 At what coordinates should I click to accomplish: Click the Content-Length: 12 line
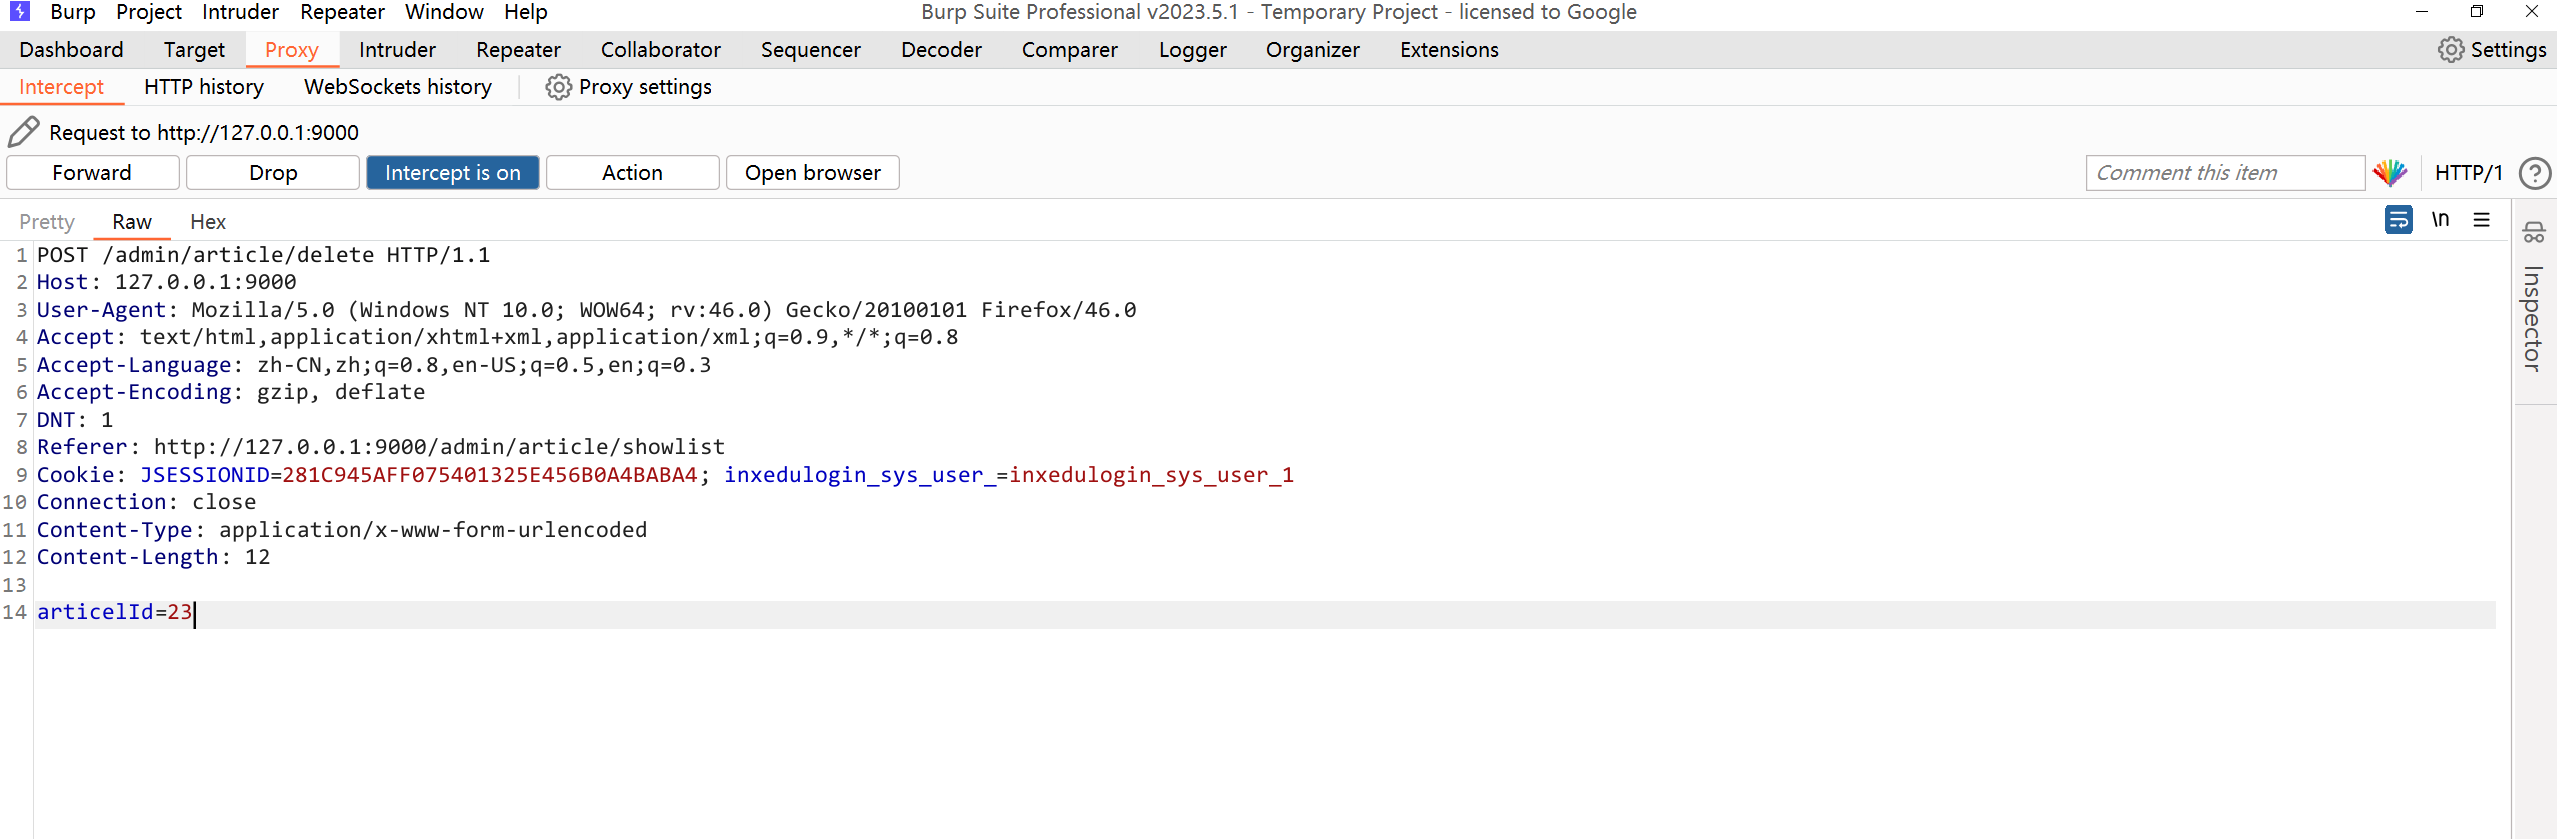(154, 557)
